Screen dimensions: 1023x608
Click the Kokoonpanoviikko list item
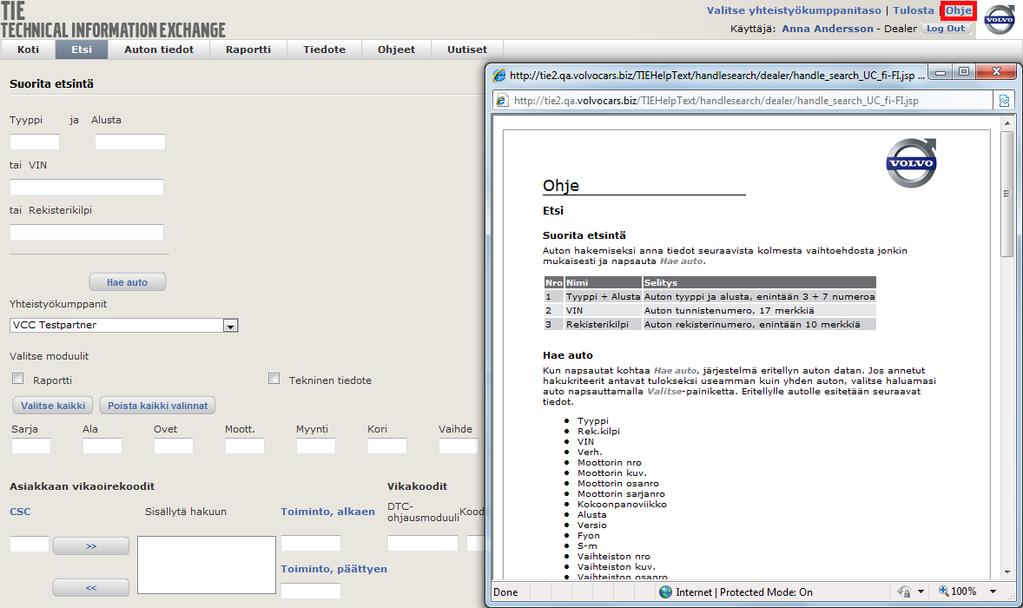[622, 504]
